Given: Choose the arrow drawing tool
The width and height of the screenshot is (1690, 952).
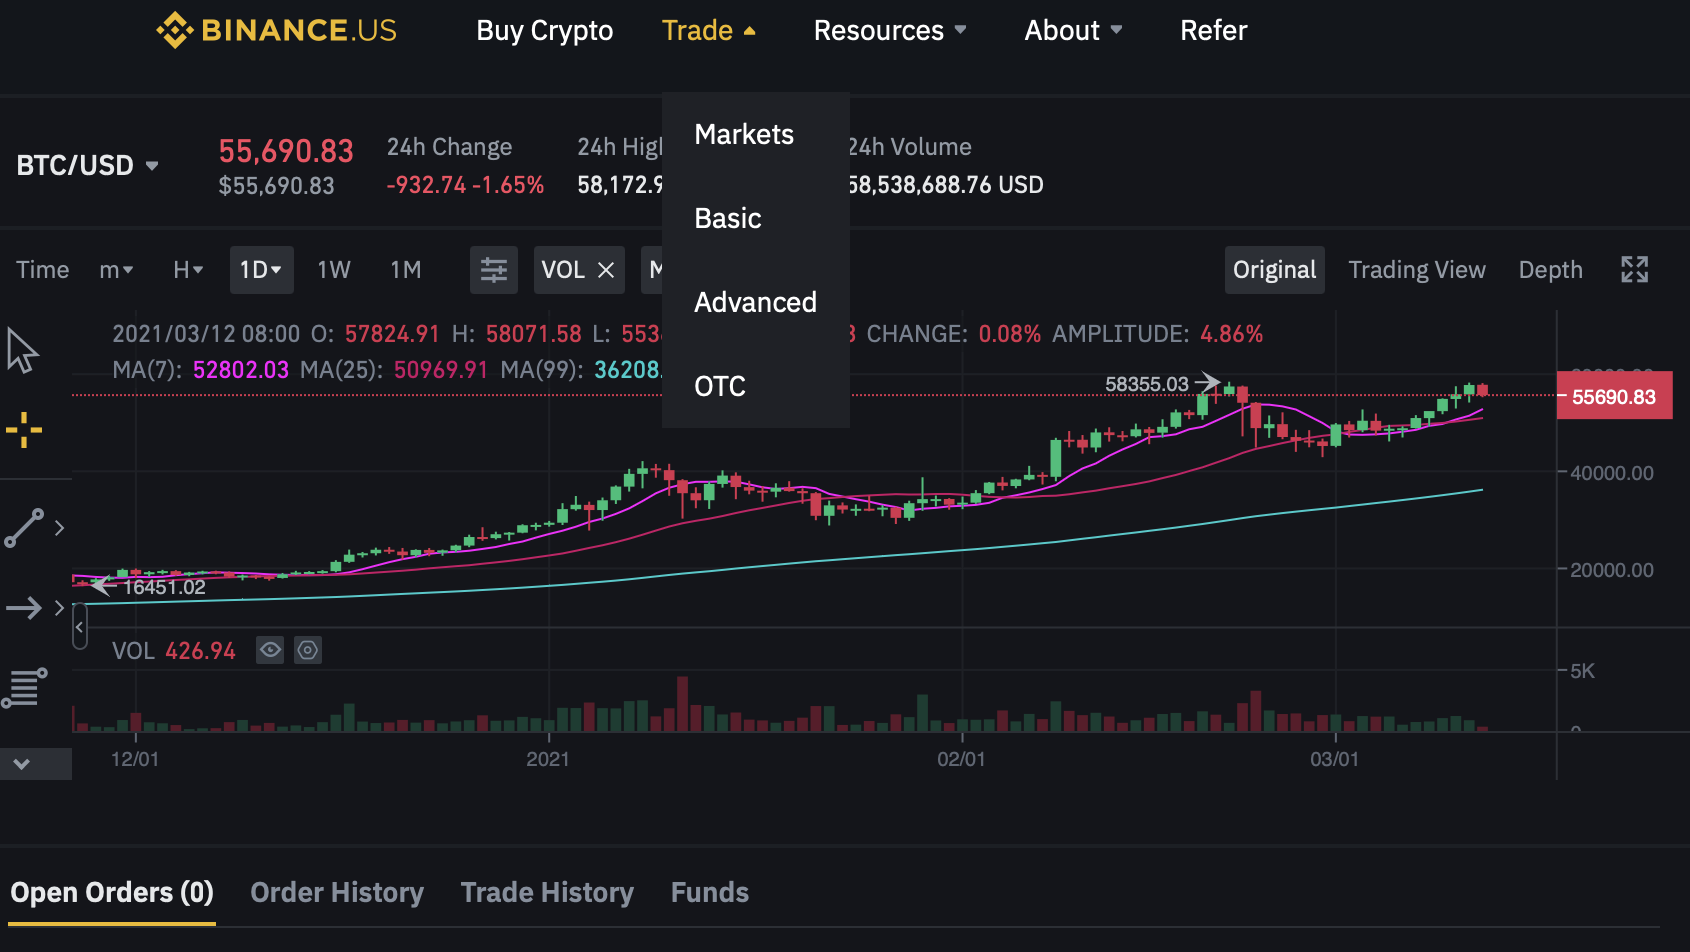Looking at the screenshot, I should coord(24,607).
